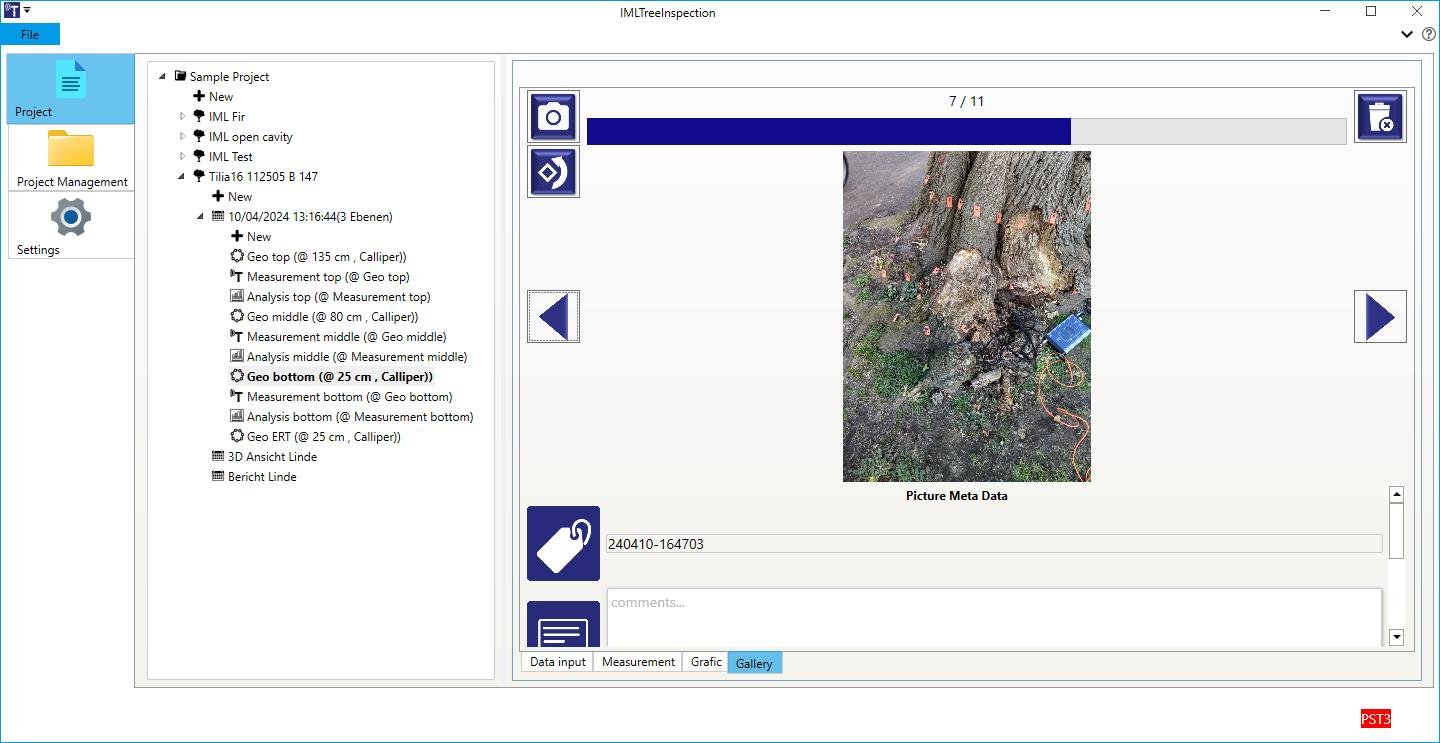Open the File menu

pos(30,34)
